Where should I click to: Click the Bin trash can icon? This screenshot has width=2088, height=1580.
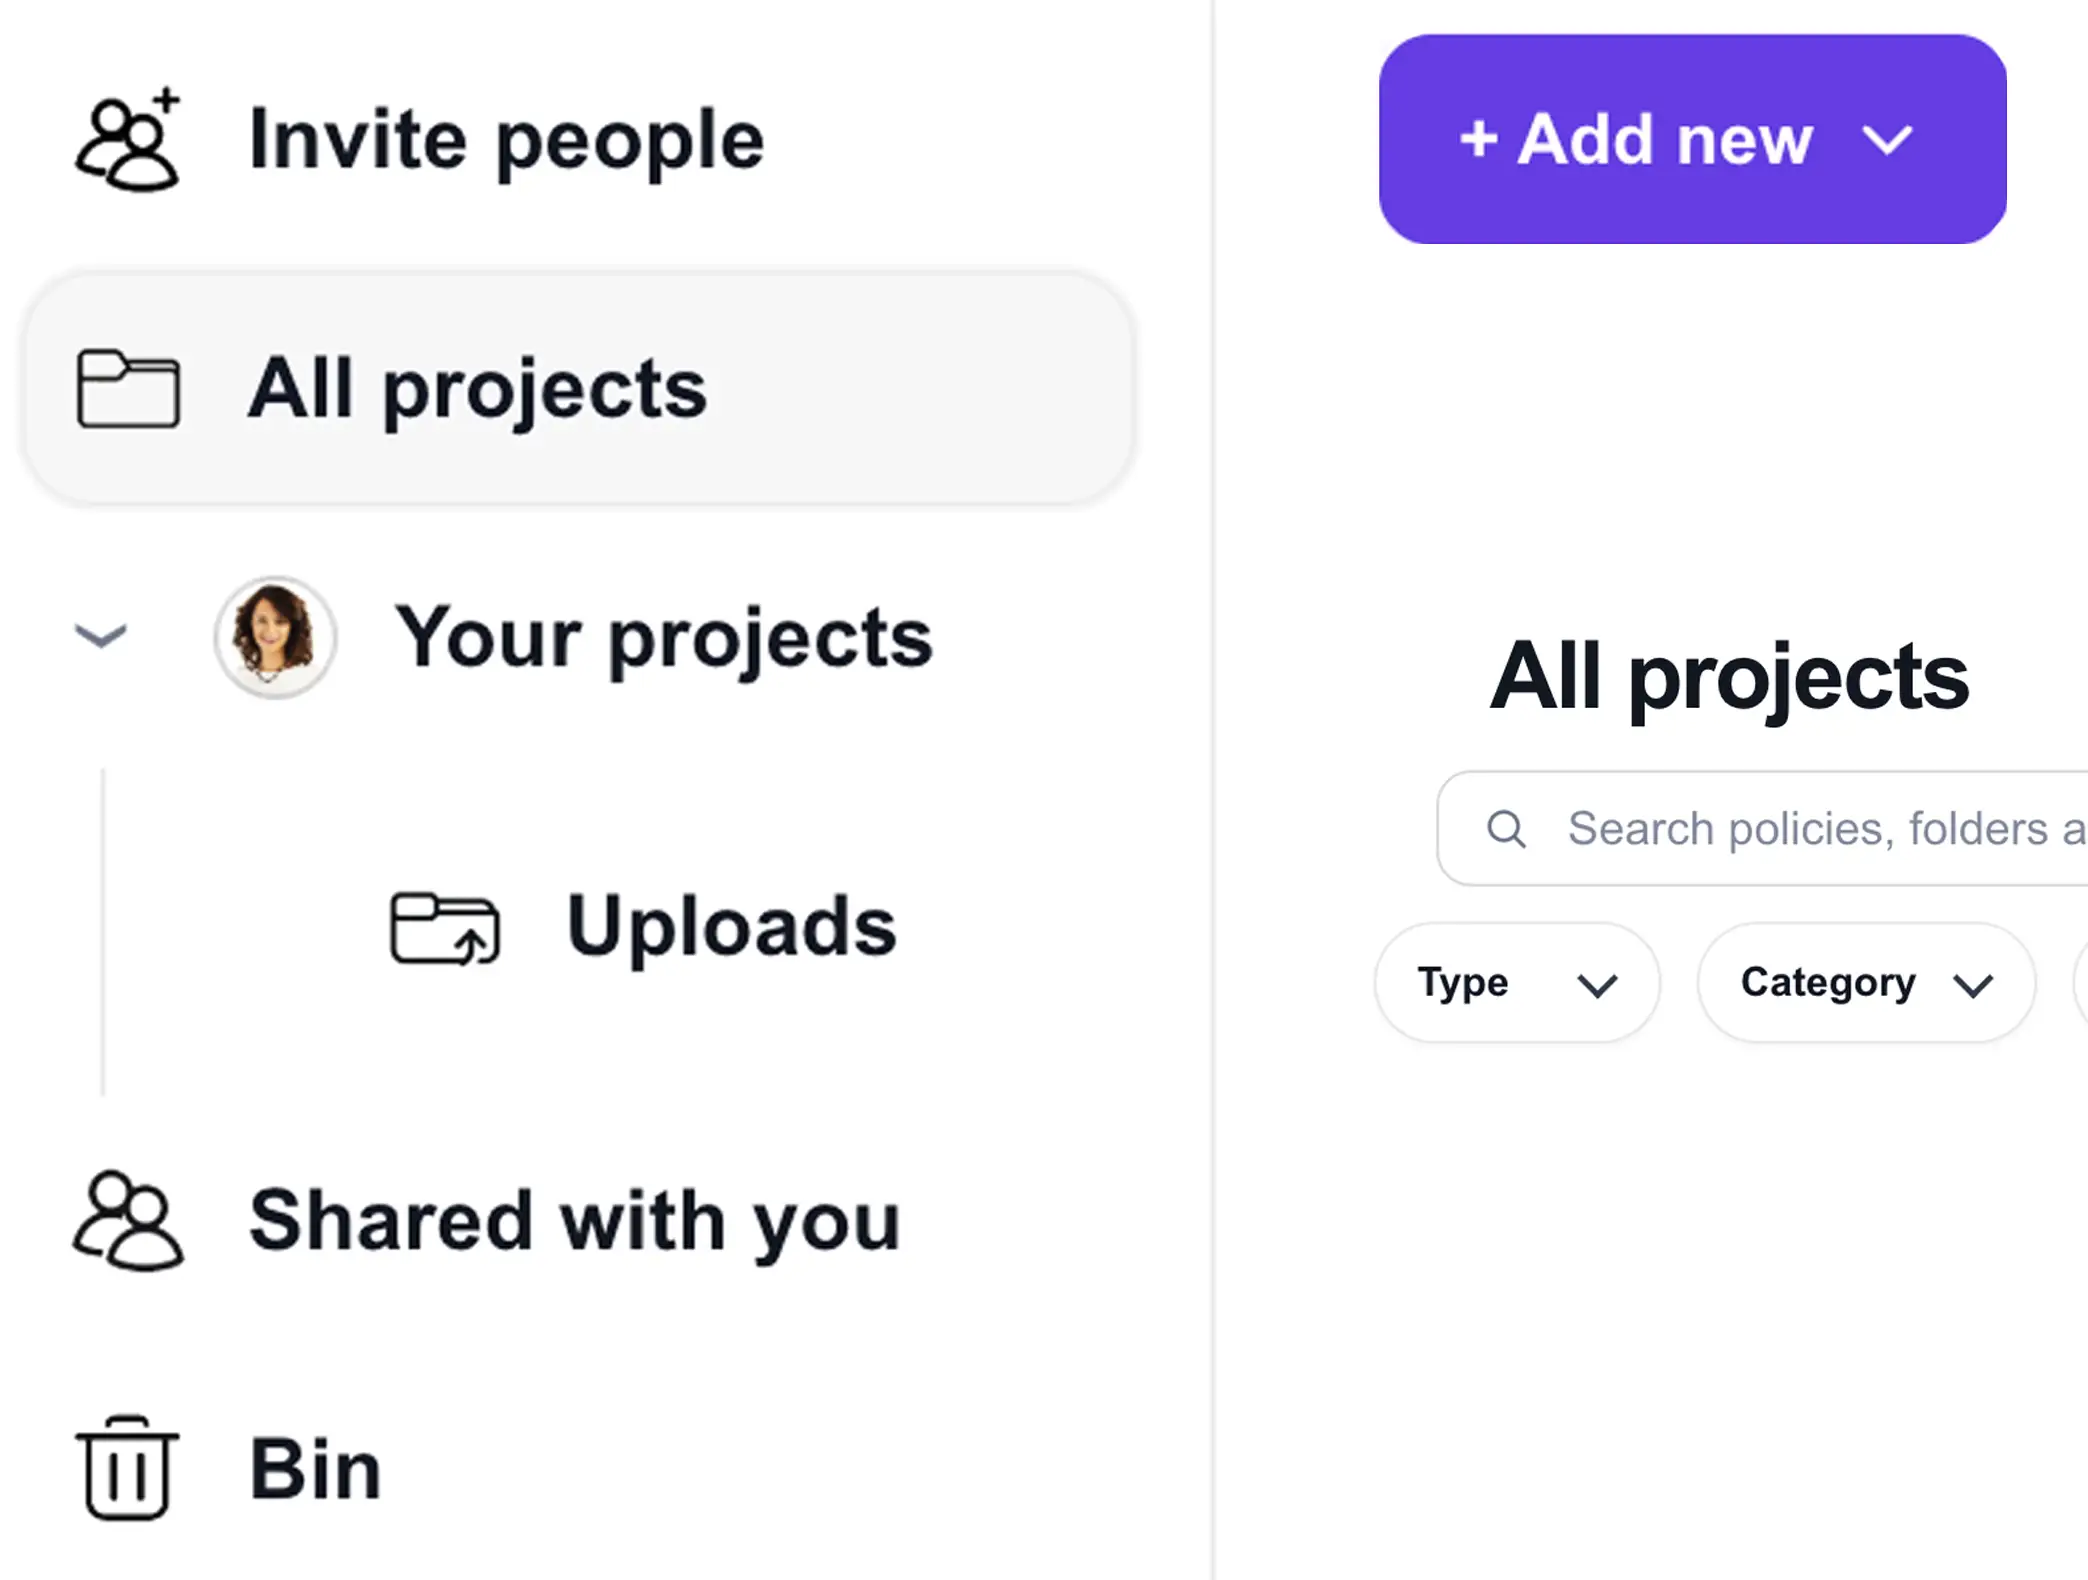point(127,1468)
